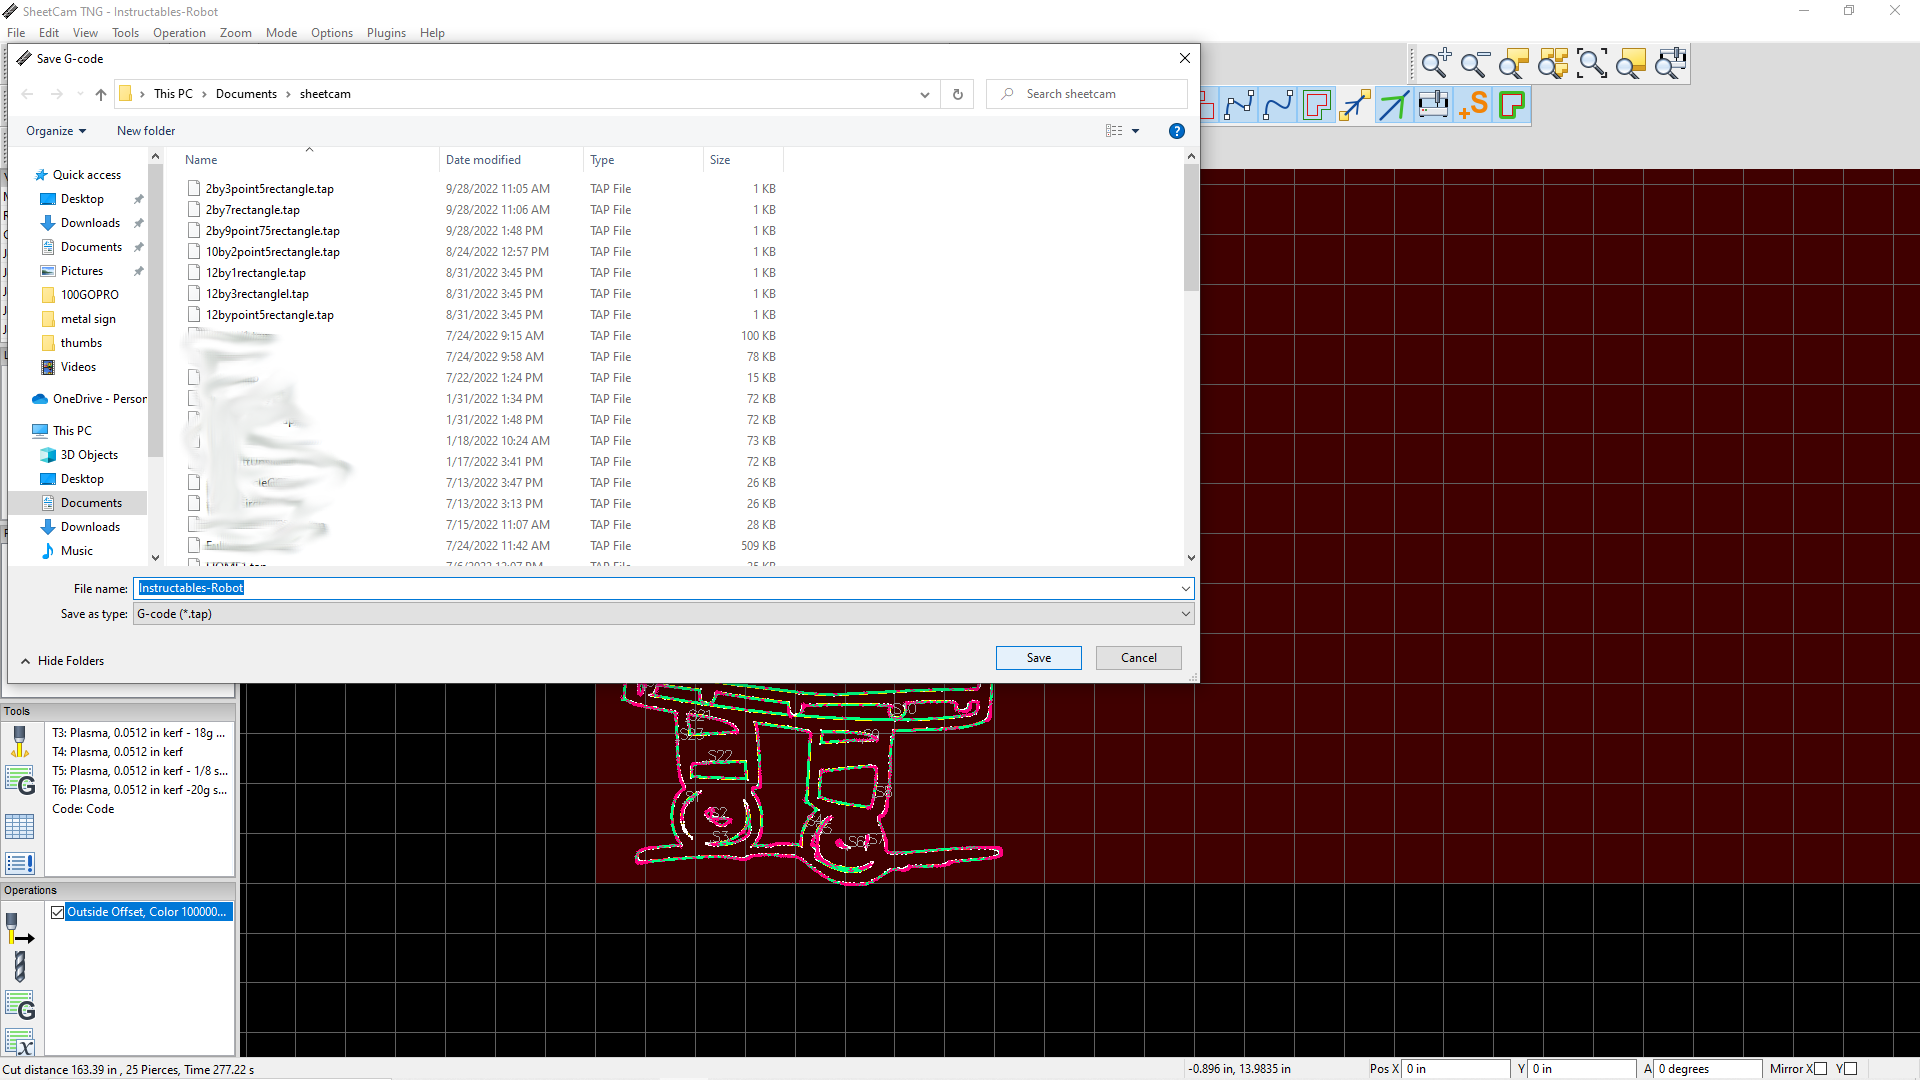1920x1080 pixels.
Task: Open the Operation menu
Action: click(179, 33)
